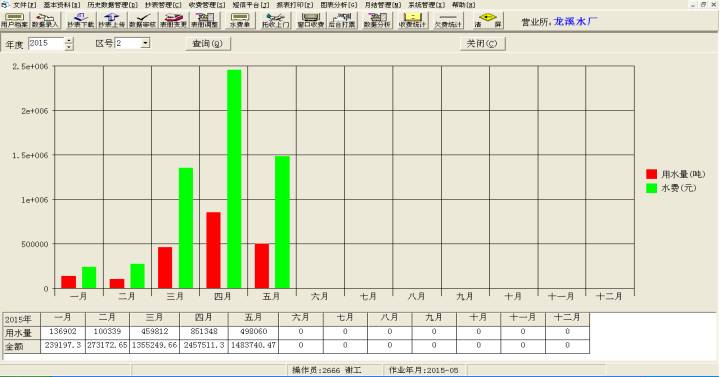Image resolution: width=720 pixels, height=377 pixels.
Task: Click the 窗口收费 toolbar icon
Action: coord(311,21)
